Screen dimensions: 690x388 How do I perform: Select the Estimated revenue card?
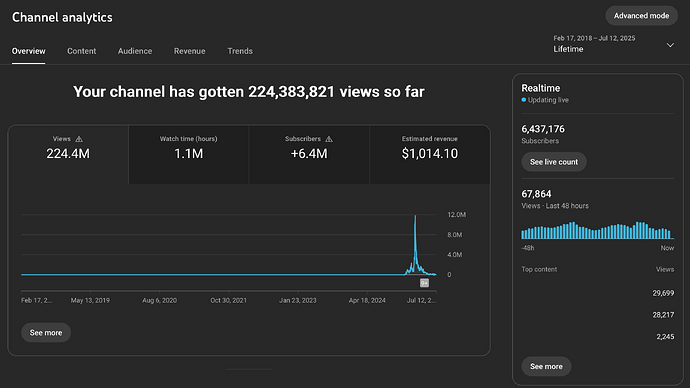click(429, 154)
